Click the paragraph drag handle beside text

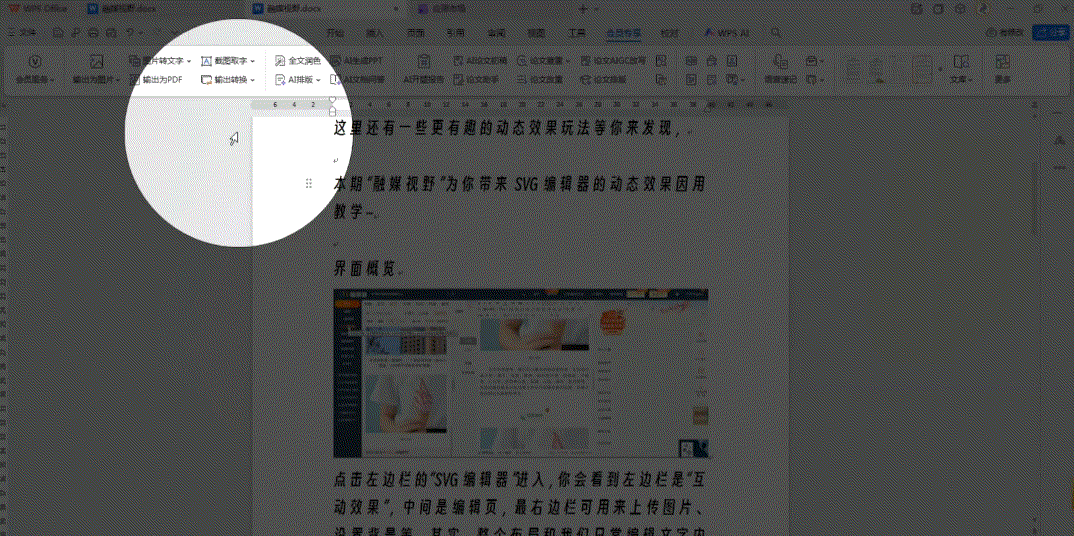[309, 184]
